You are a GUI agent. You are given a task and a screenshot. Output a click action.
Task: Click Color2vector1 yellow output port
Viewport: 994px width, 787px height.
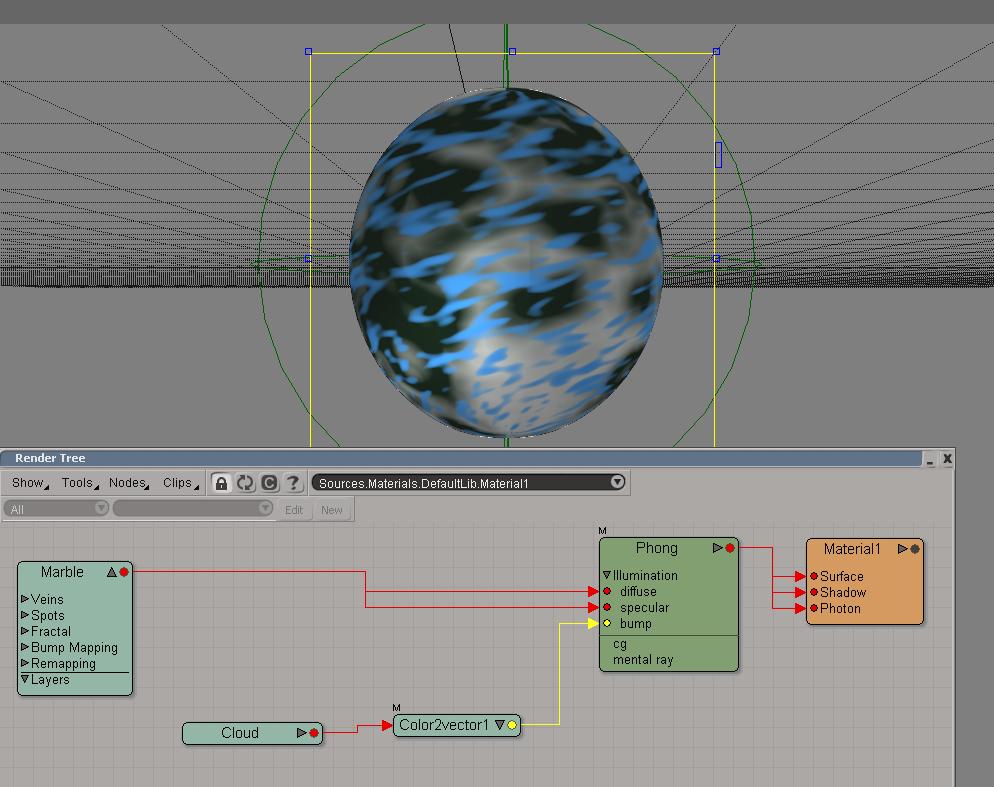[x=512, y=725]
